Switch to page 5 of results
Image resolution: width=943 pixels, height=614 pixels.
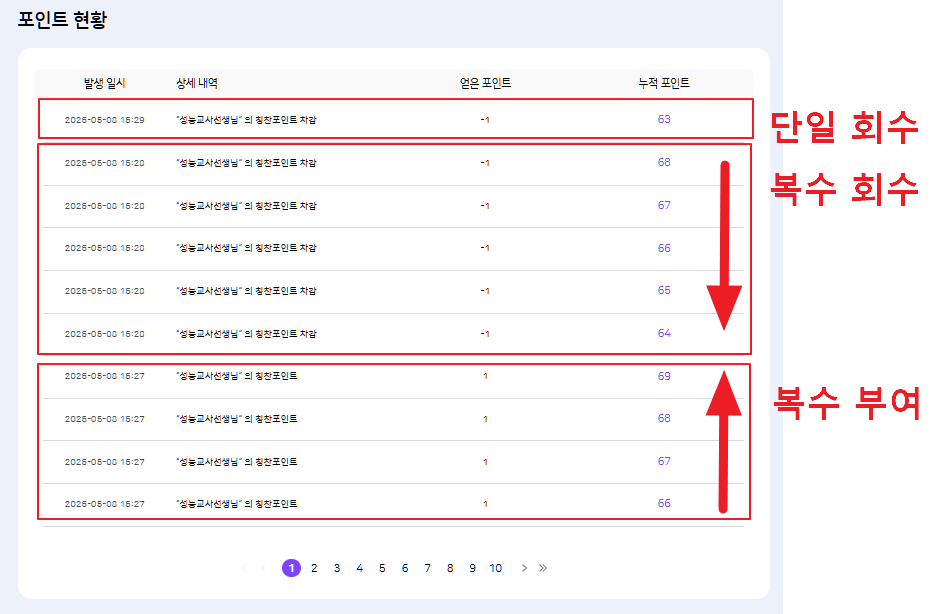[382, 568]
